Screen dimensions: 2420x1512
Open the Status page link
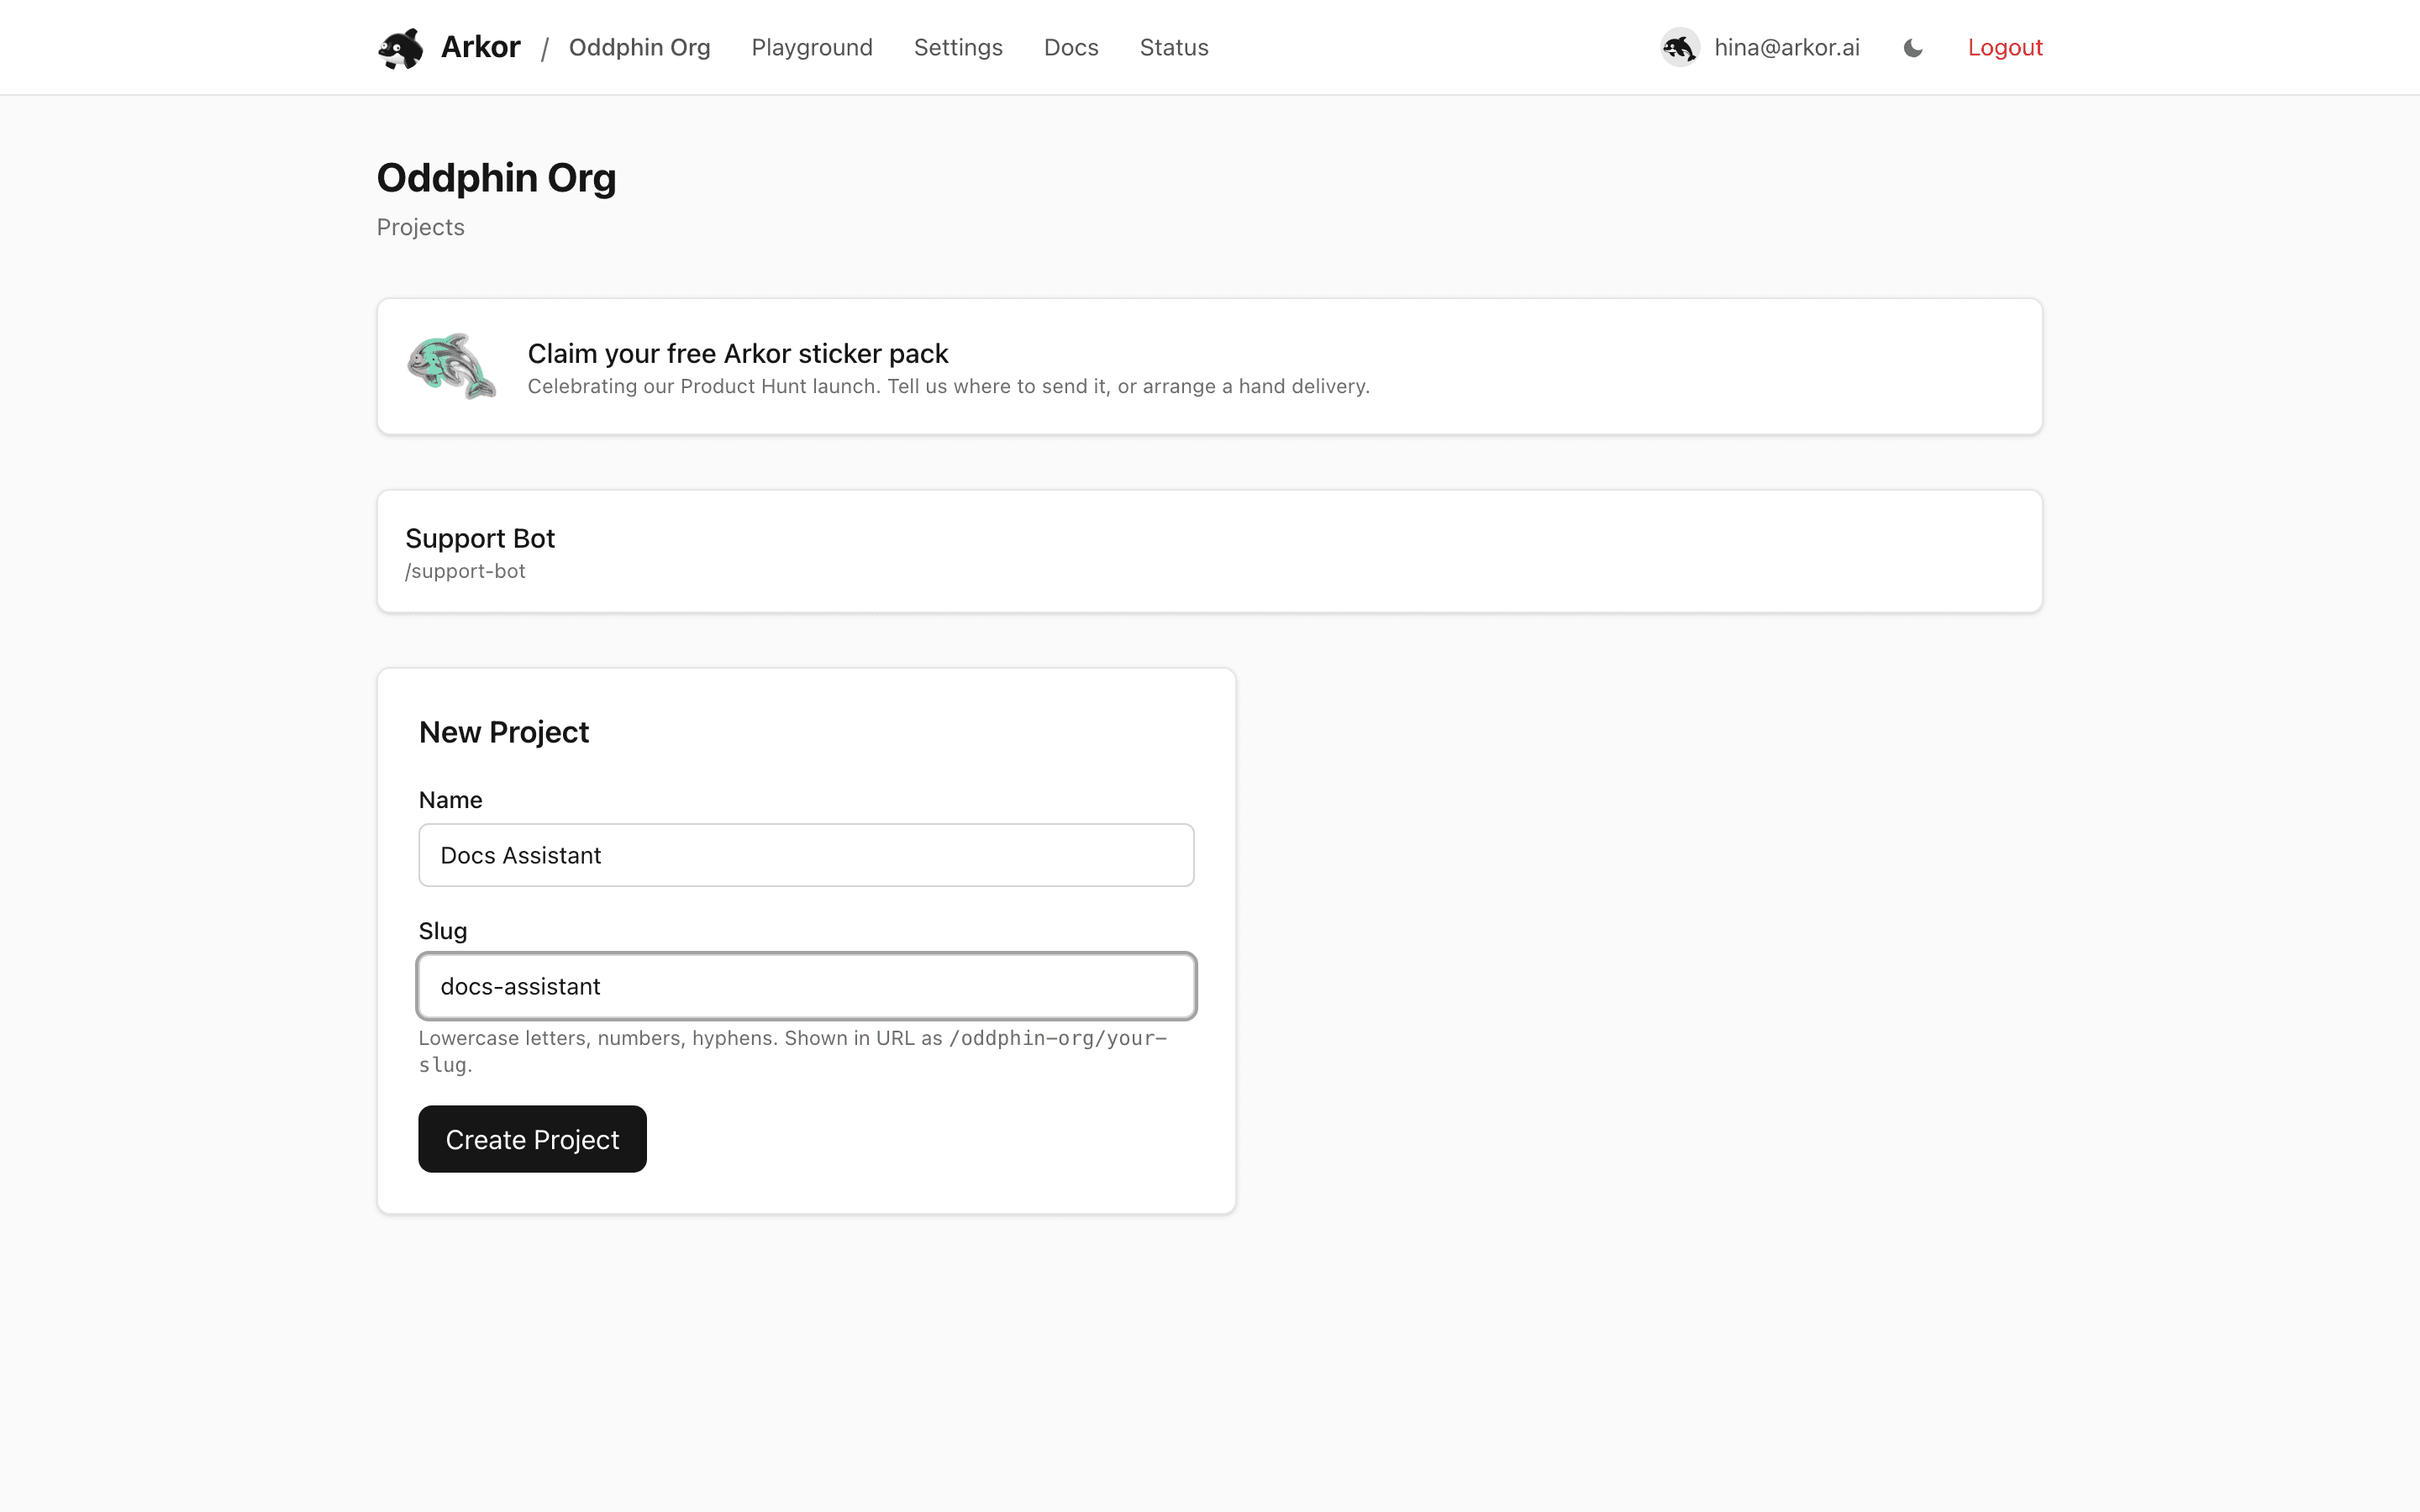point(1174,47)
